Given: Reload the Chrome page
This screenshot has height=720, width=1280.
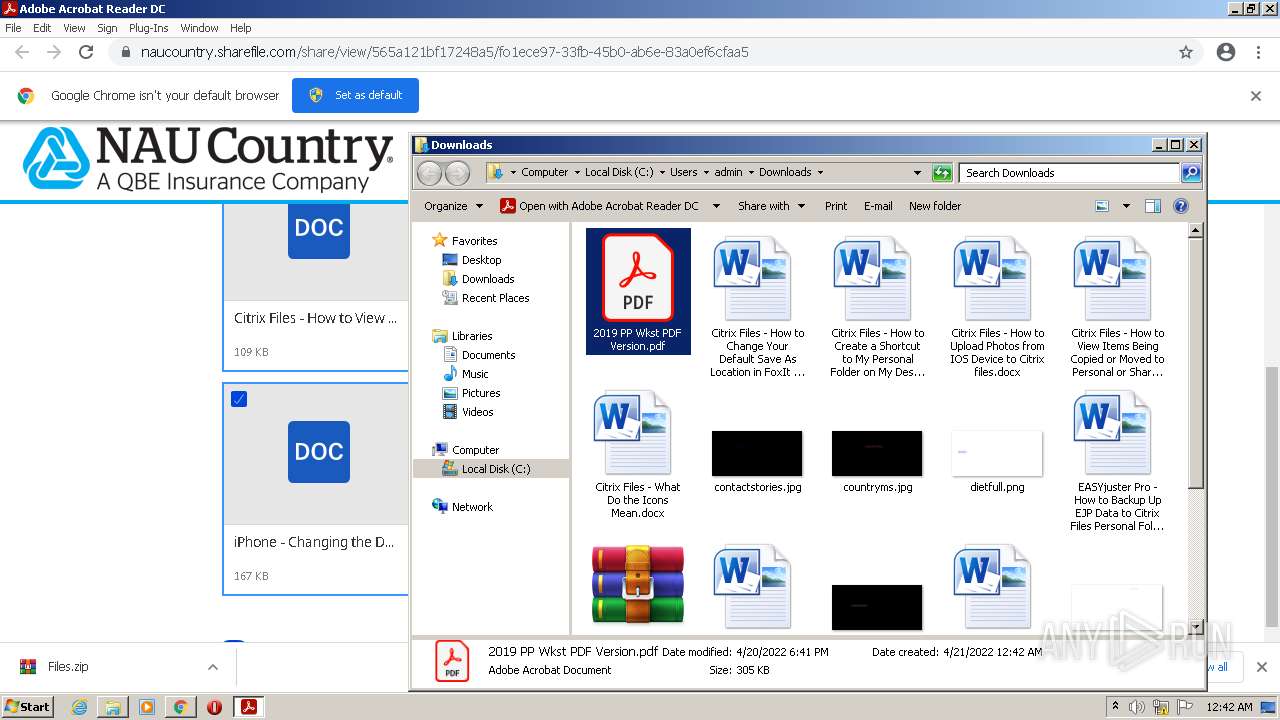Looking at the screenshot, I should [86, 52].
